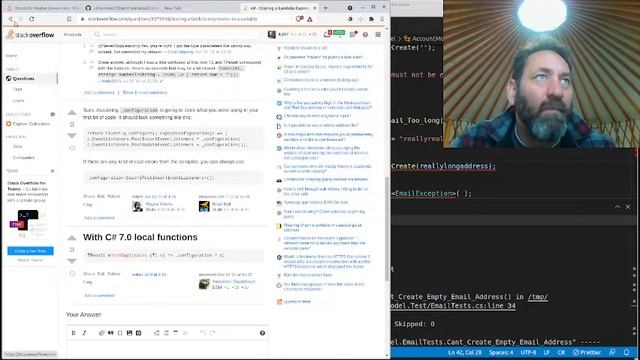Open the editor help icon in the answer toolbar
Image resolution: width=640 pixels, height=360 pixels.
[262, 333]
